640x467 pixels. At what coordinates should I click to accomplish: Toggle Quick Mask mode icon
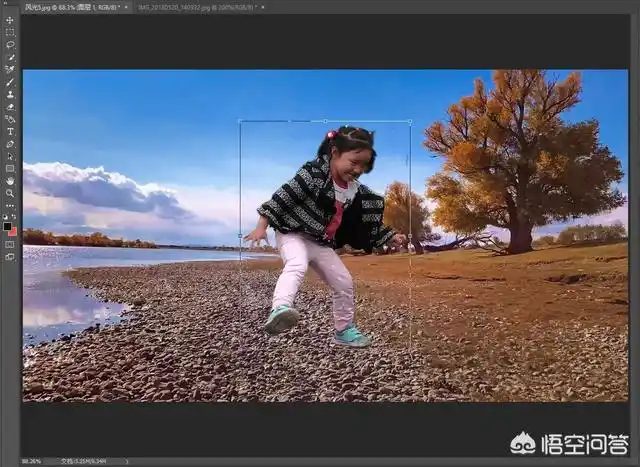(10, 244)
